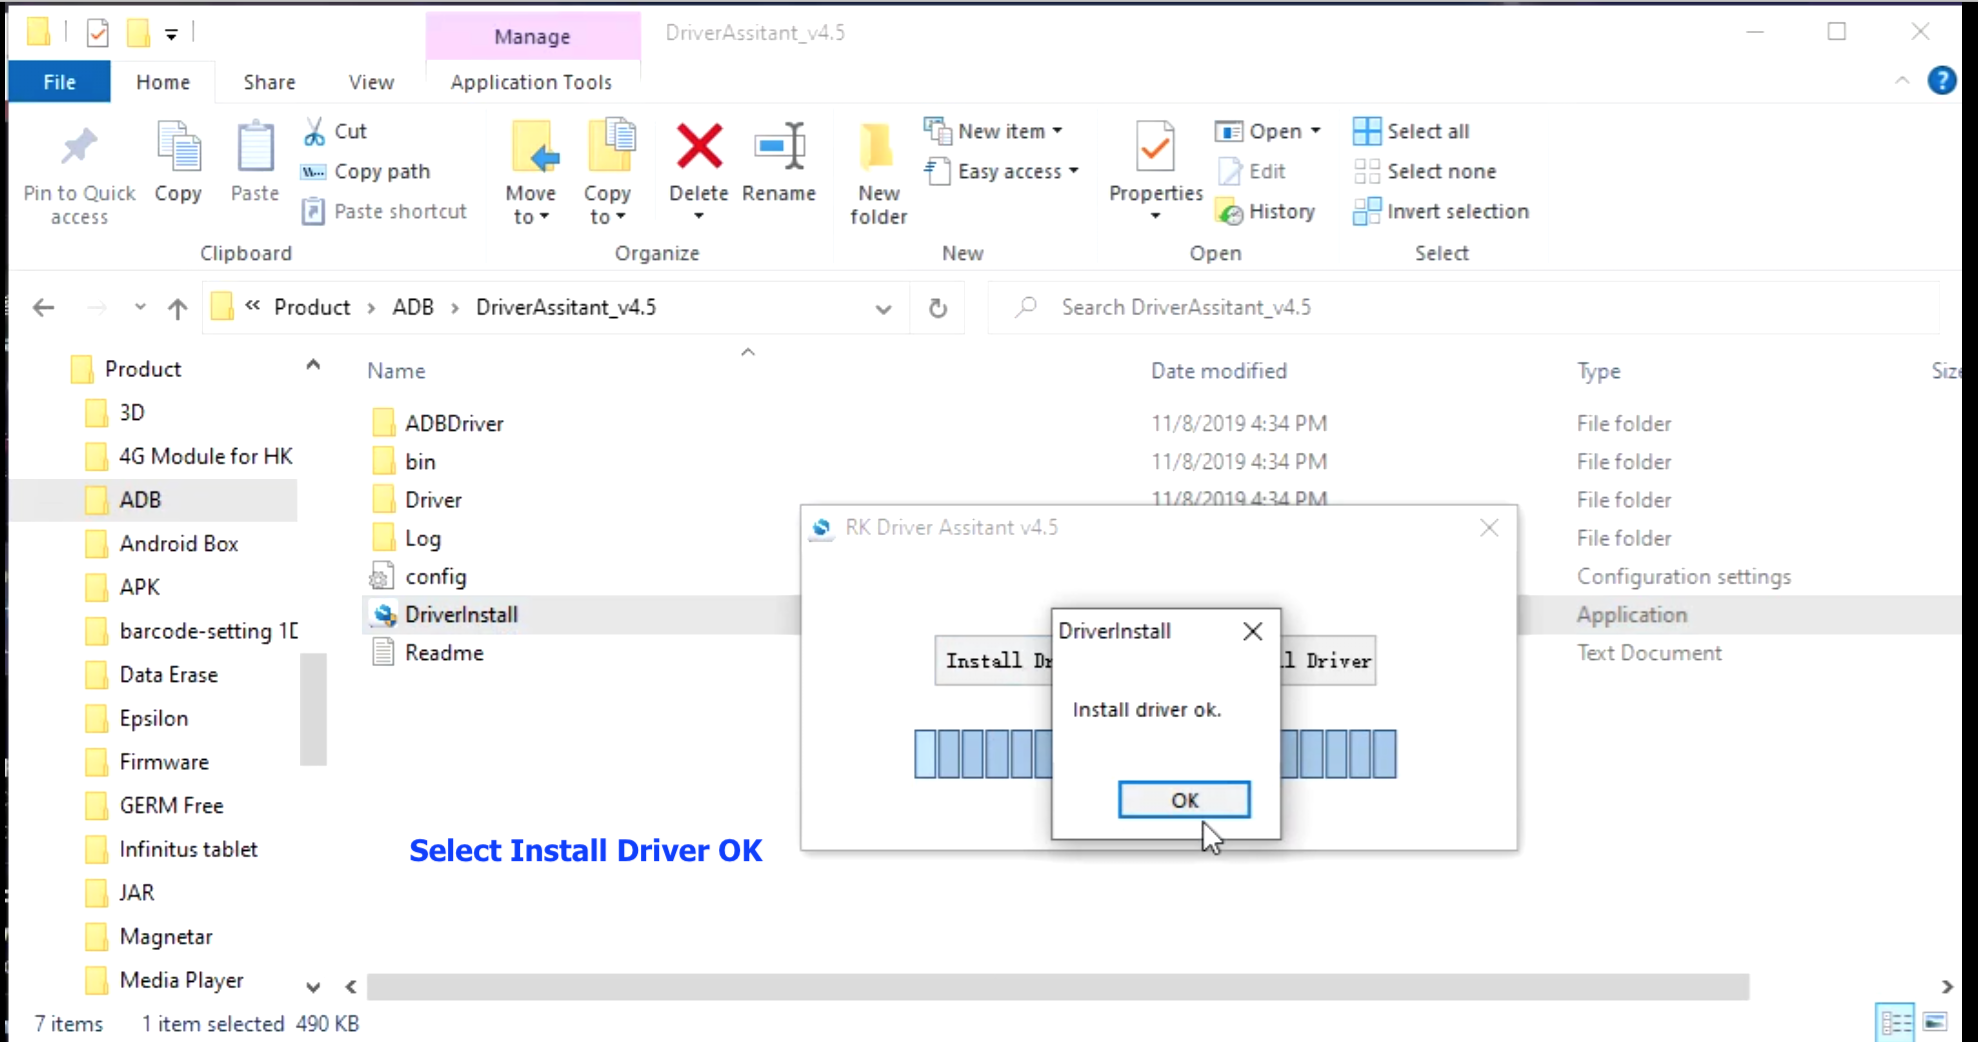Viewport: 1978px width, 1042px height.
Task: Open the Open button dropdown arrow
Action: (1316, 131)
